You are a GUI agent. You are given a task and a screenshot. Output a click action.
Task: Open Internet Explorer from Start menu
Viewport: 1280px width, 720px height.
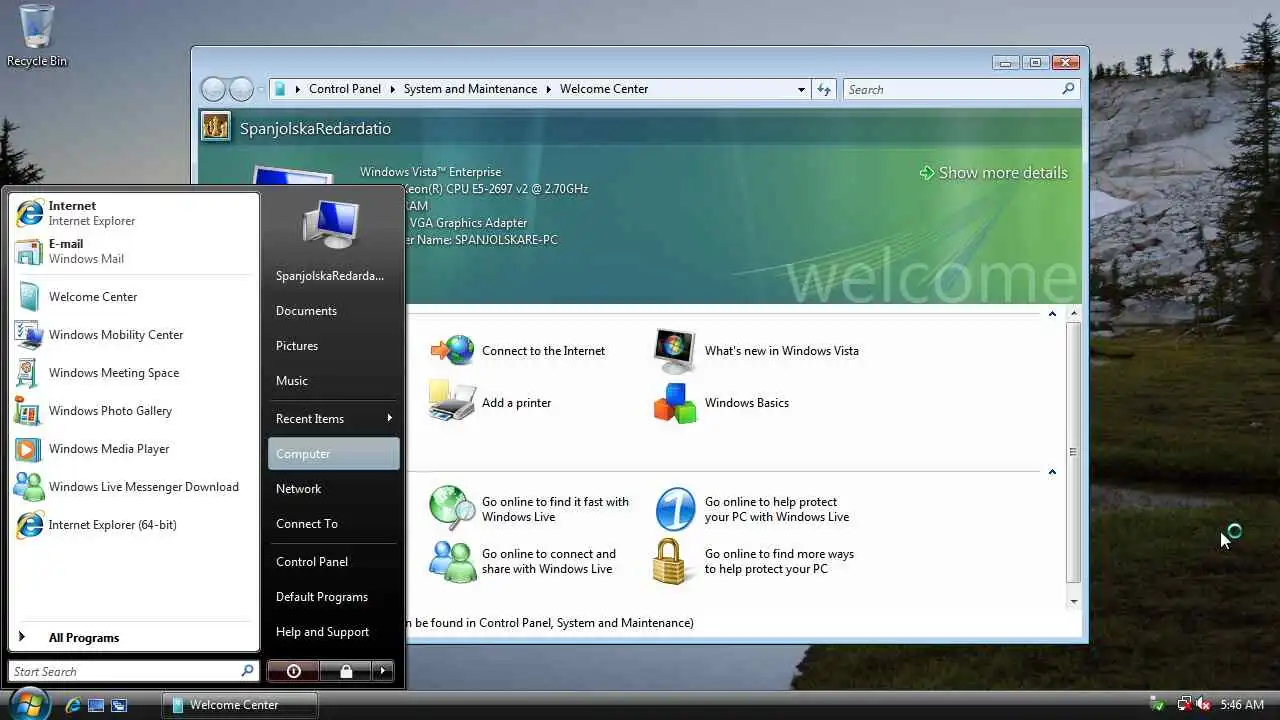coord(133,213)
